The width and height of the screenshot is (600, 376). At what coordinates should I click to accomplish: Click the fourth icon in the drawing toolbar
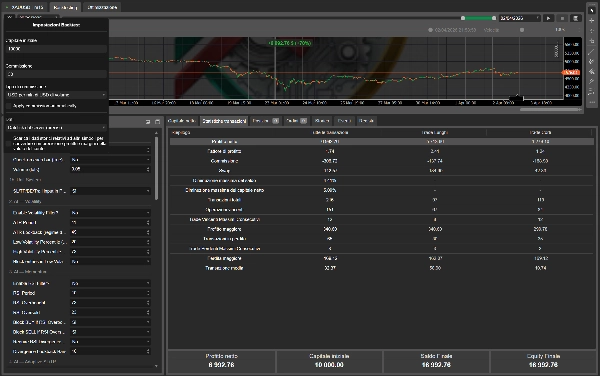point(592,41)
